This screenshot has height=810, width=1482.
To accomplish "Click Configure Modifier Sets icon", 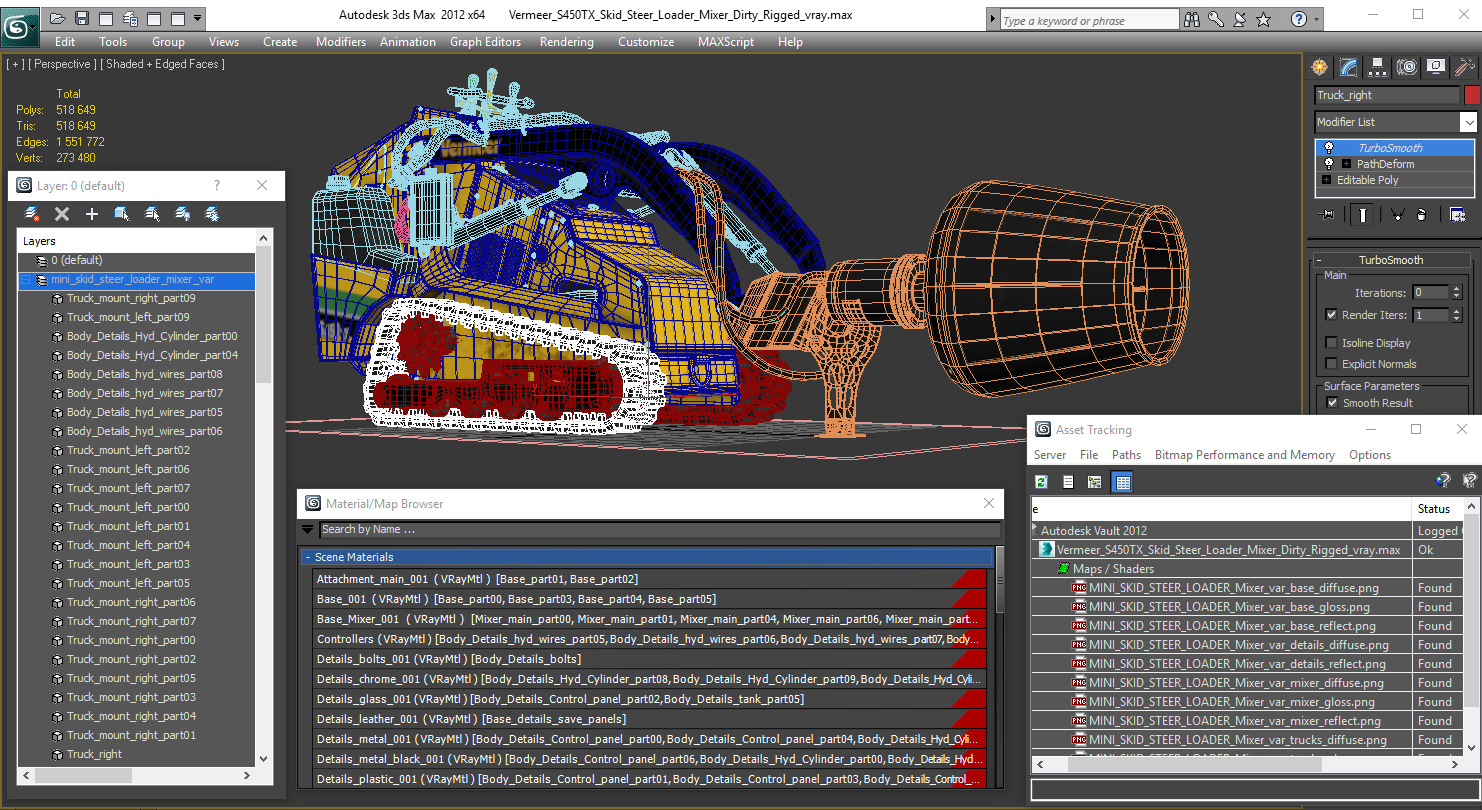I will tap(1457, 214).
